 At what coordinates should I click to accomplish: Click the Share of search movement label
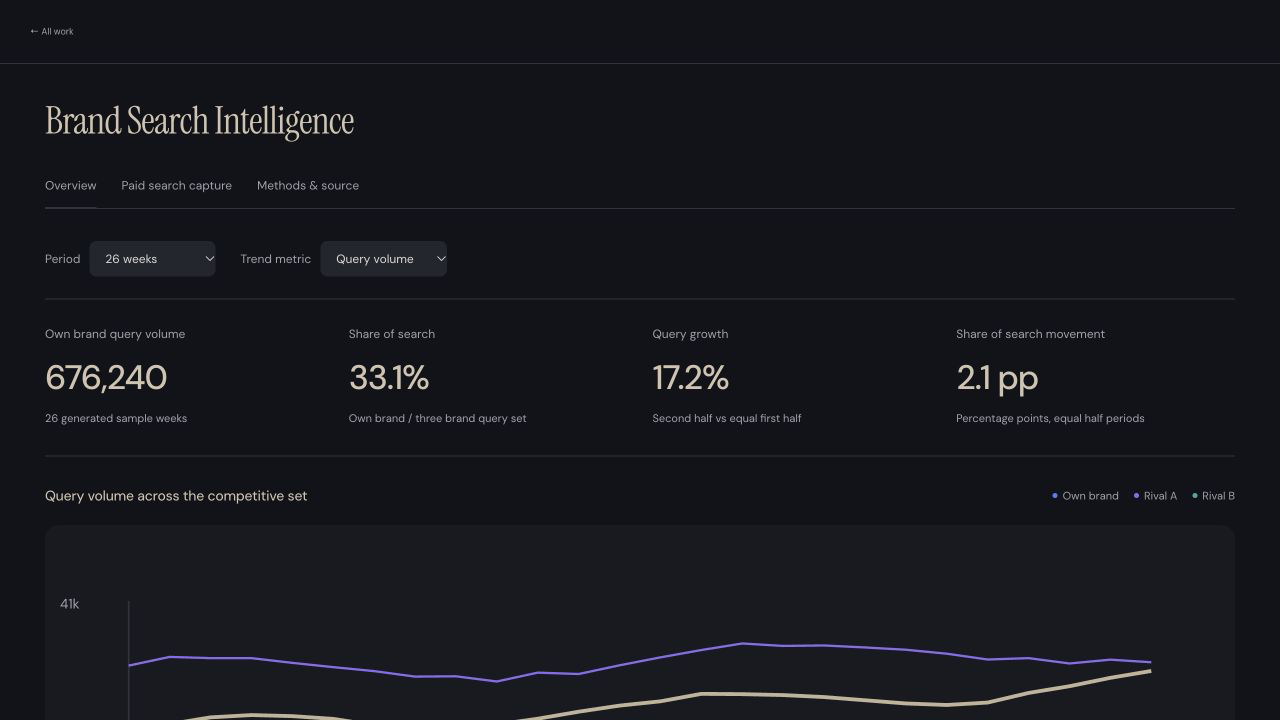(x=1030, y=334)
